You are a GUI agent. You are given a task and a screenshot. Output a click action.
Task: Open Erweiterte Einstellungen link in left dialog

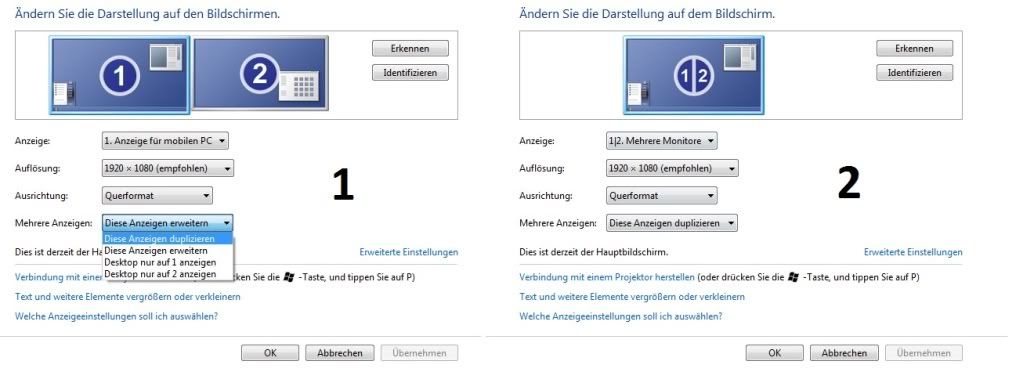pyautogui.click(x=408, y=252)
